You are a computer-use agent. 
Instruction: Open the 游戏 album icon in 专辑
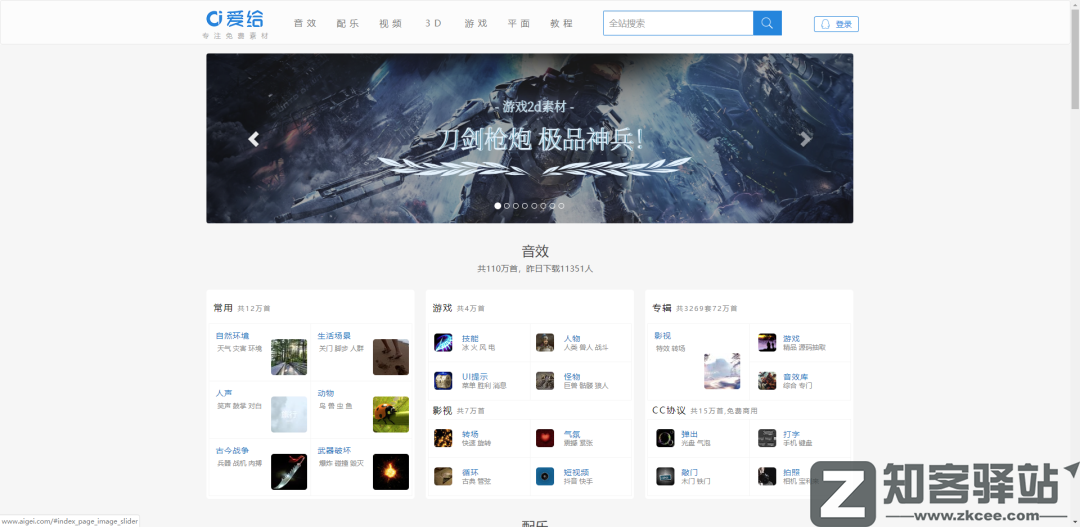767,342
